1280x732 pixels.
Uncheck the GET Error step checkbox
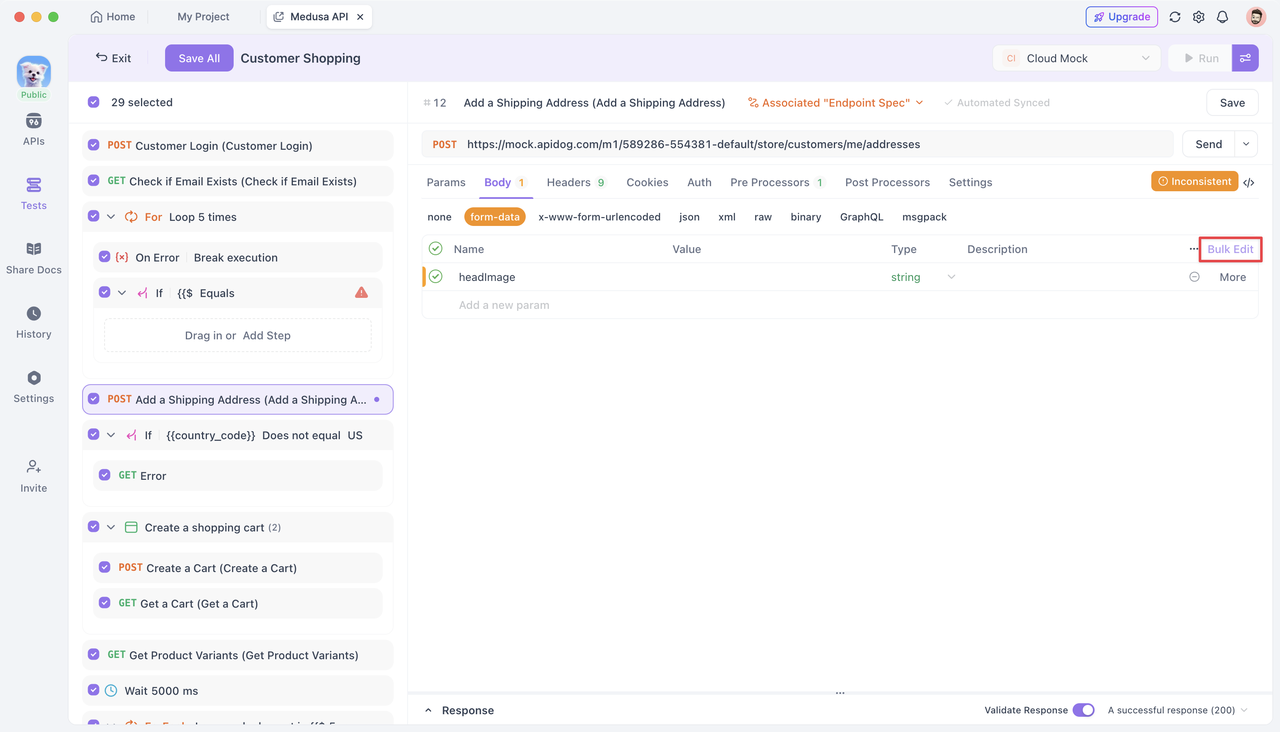[x=105, y=475]
